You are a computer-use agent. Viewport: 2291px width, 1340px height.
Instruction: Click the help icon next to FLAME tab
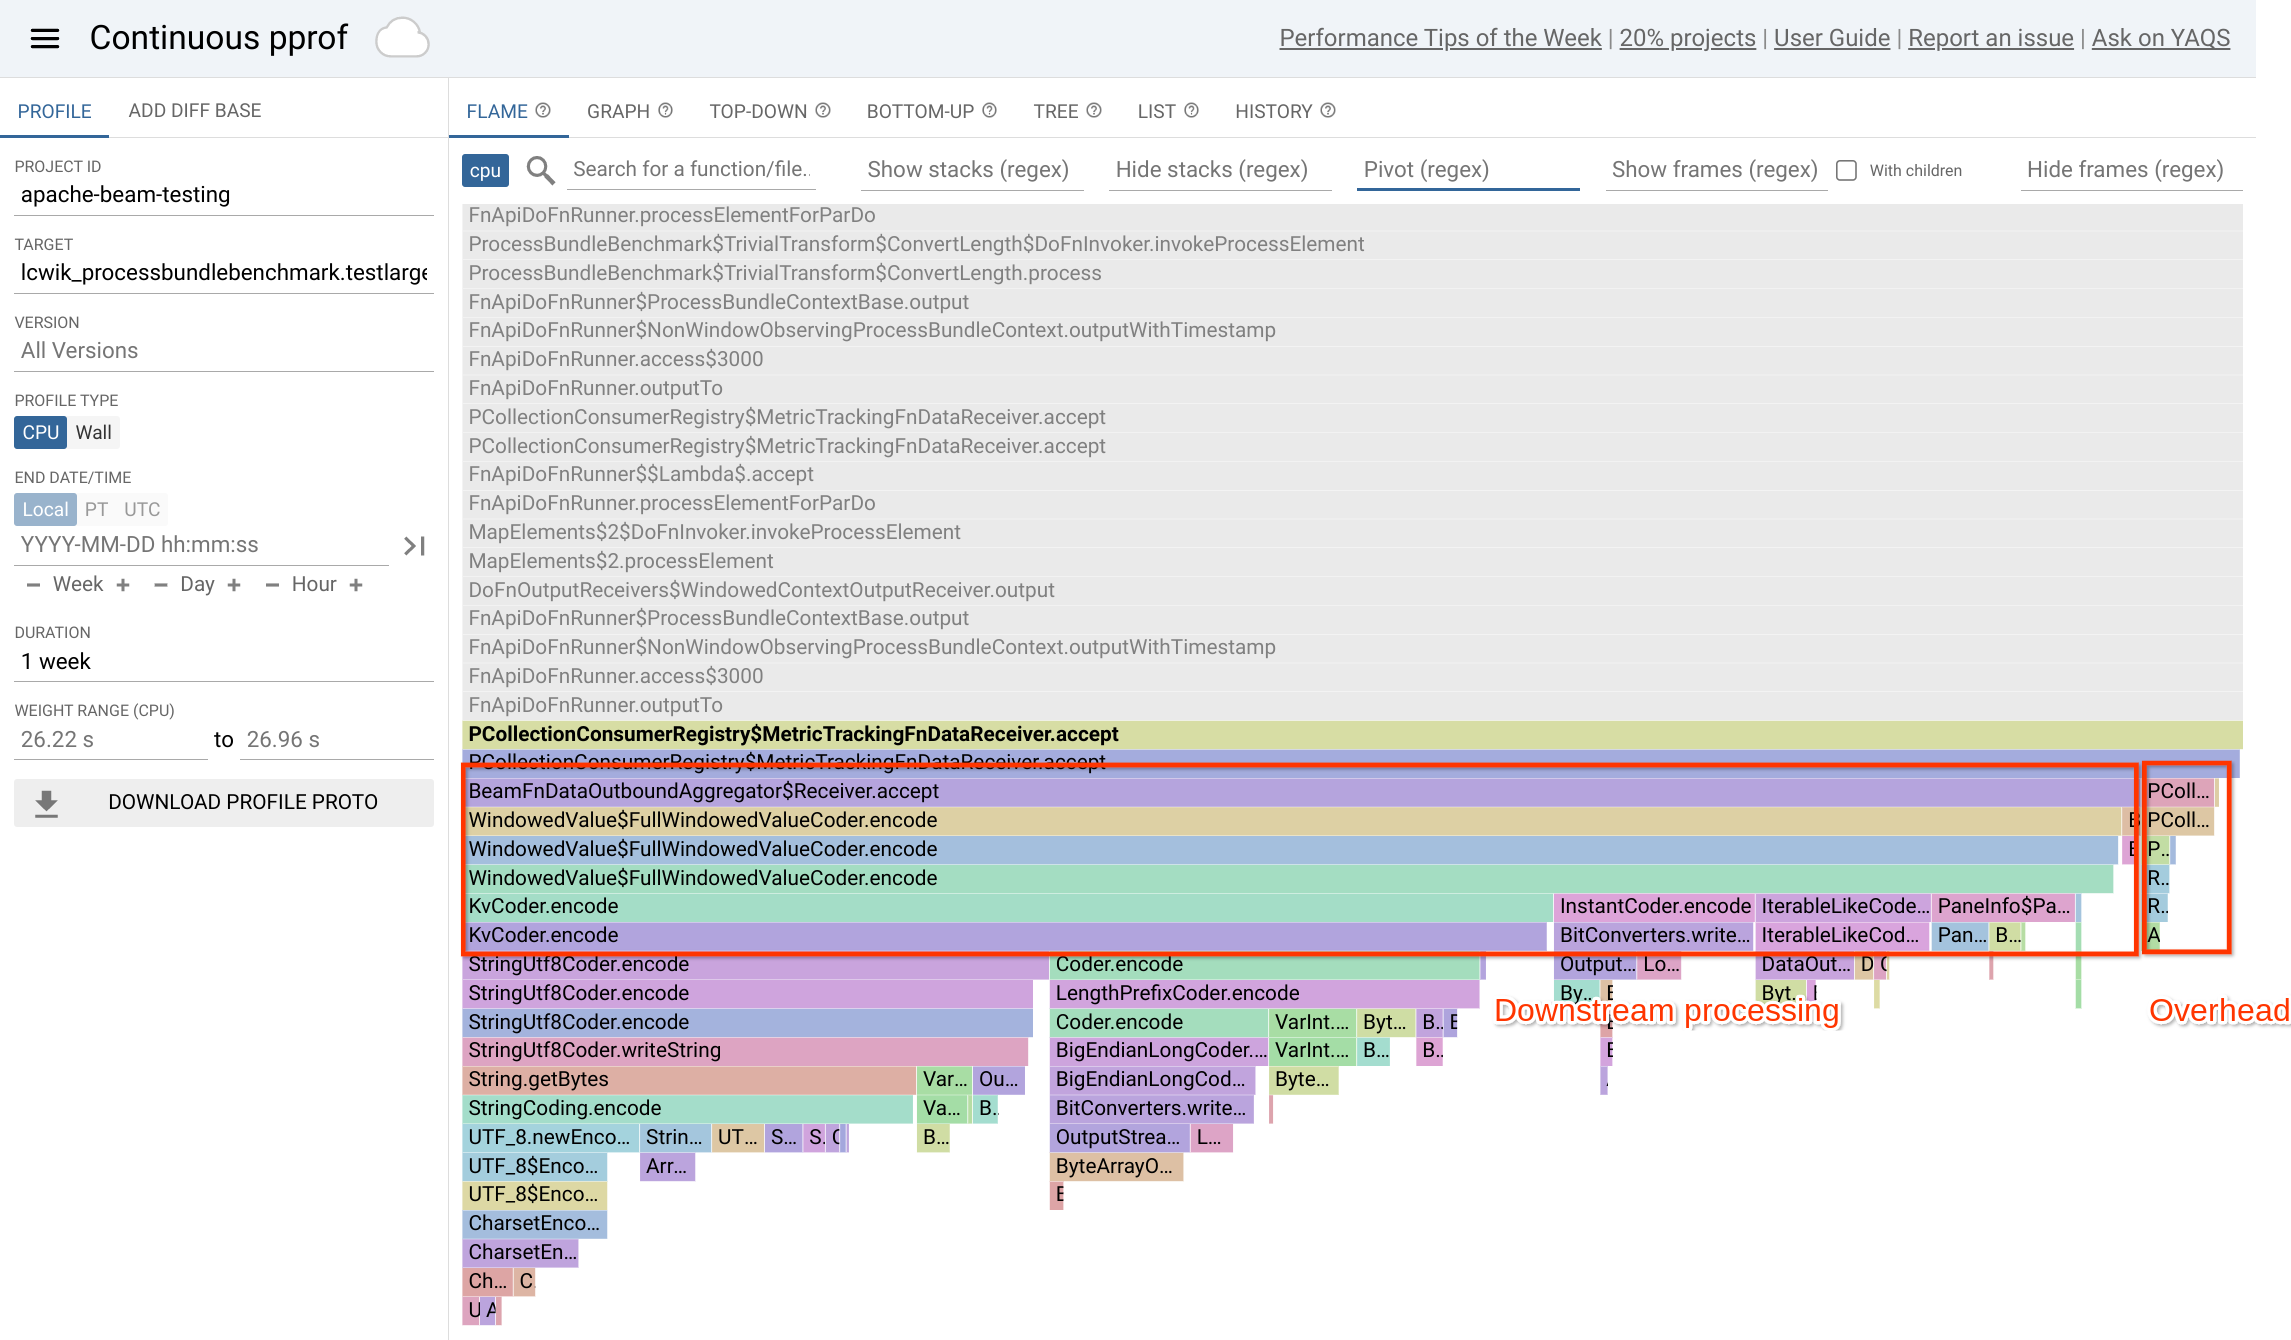coord(543,111)
